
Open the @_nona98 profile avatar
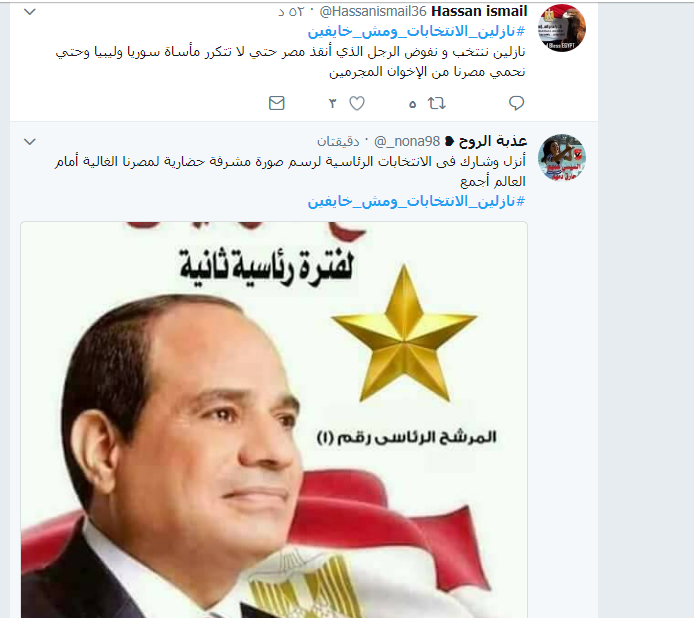point(562,158)
